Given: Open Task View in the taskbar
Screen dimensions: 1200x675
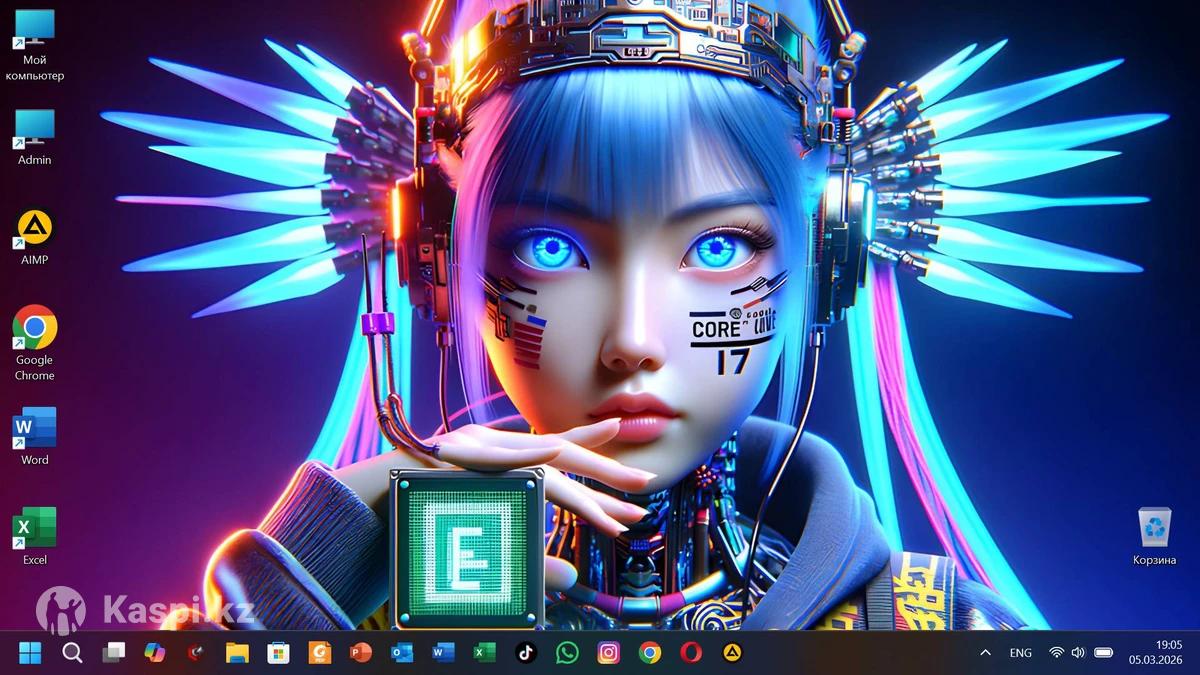Looking at the screenshot, I should pos(114,653).
